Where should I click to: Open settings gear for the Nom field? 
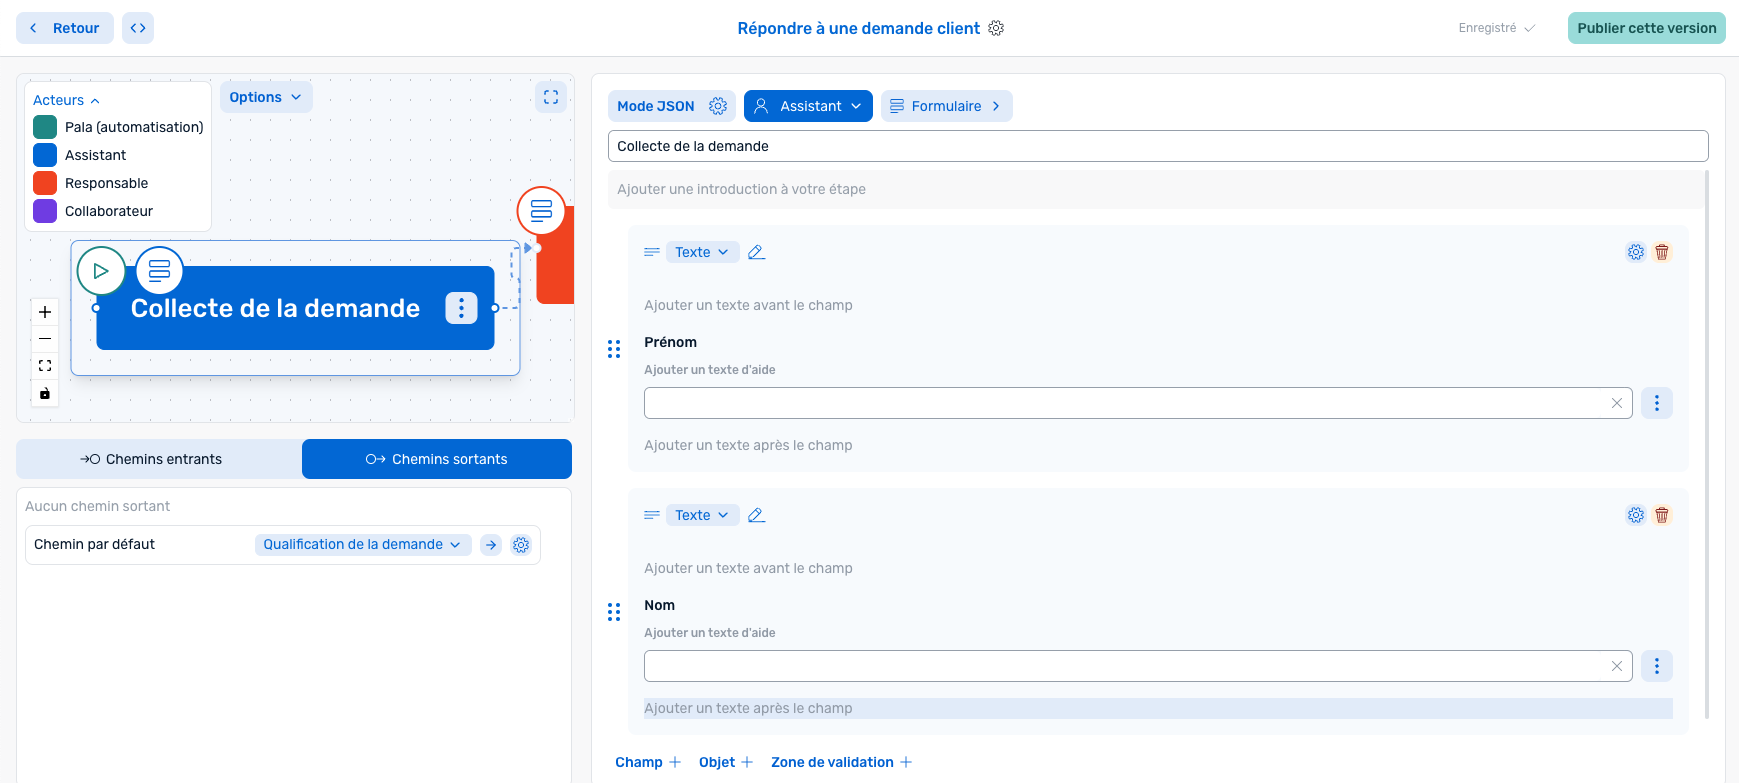(1635, 515)
